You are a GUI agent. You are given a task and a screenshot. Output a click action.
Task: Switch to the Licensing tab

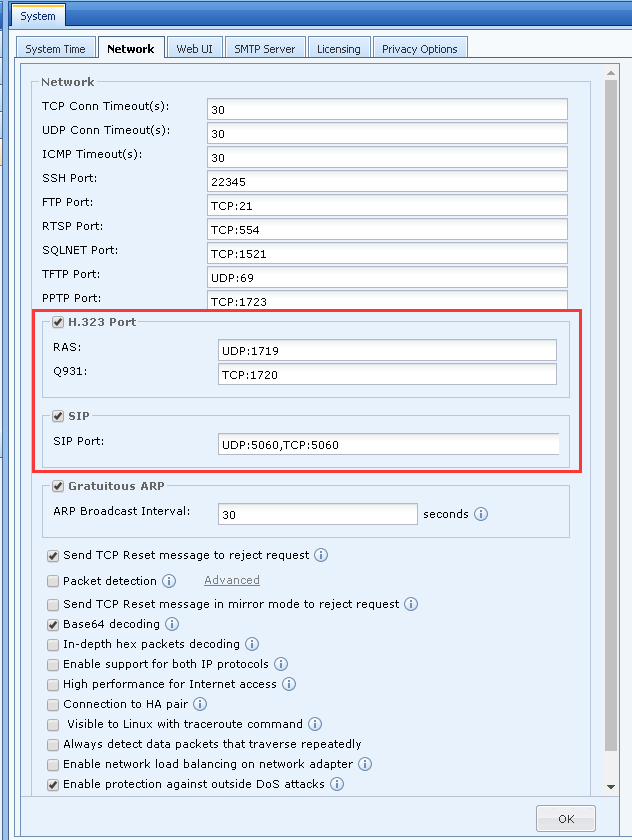click(x=338, y=49)
